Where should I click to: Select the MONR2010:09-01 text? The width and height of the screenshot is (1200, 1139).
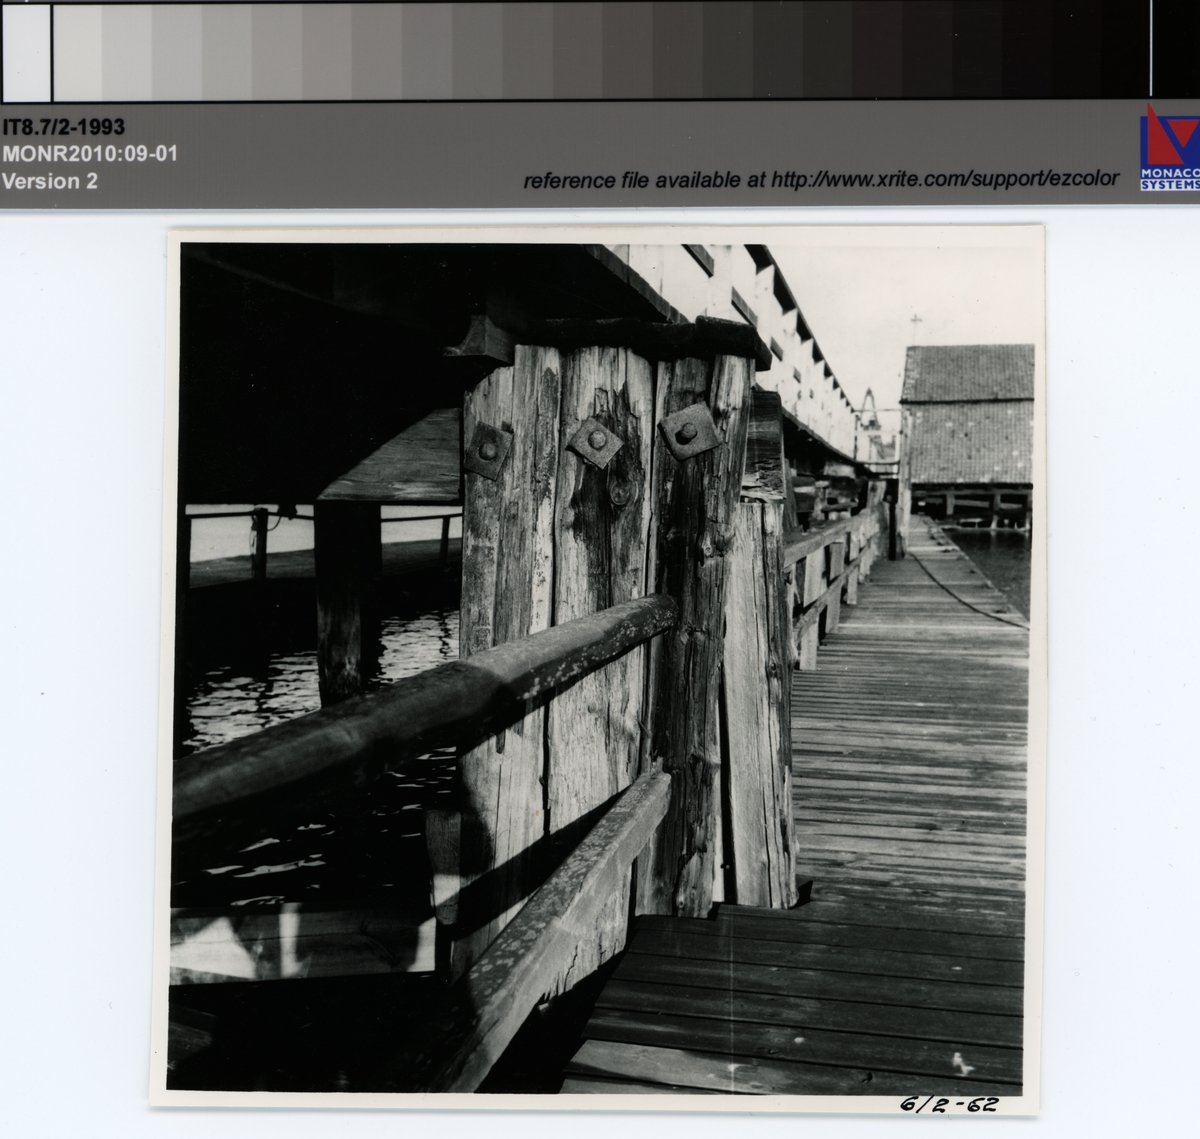90,154
